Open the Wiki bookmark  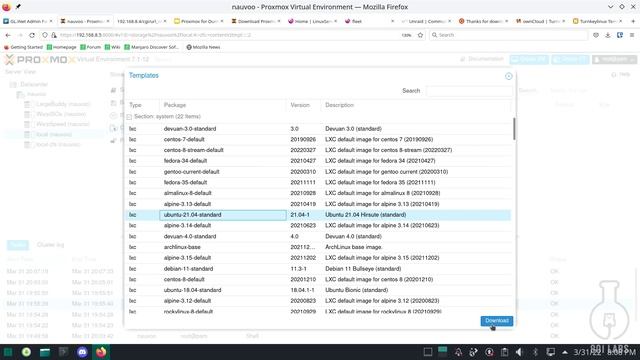(x=113, y=47)
